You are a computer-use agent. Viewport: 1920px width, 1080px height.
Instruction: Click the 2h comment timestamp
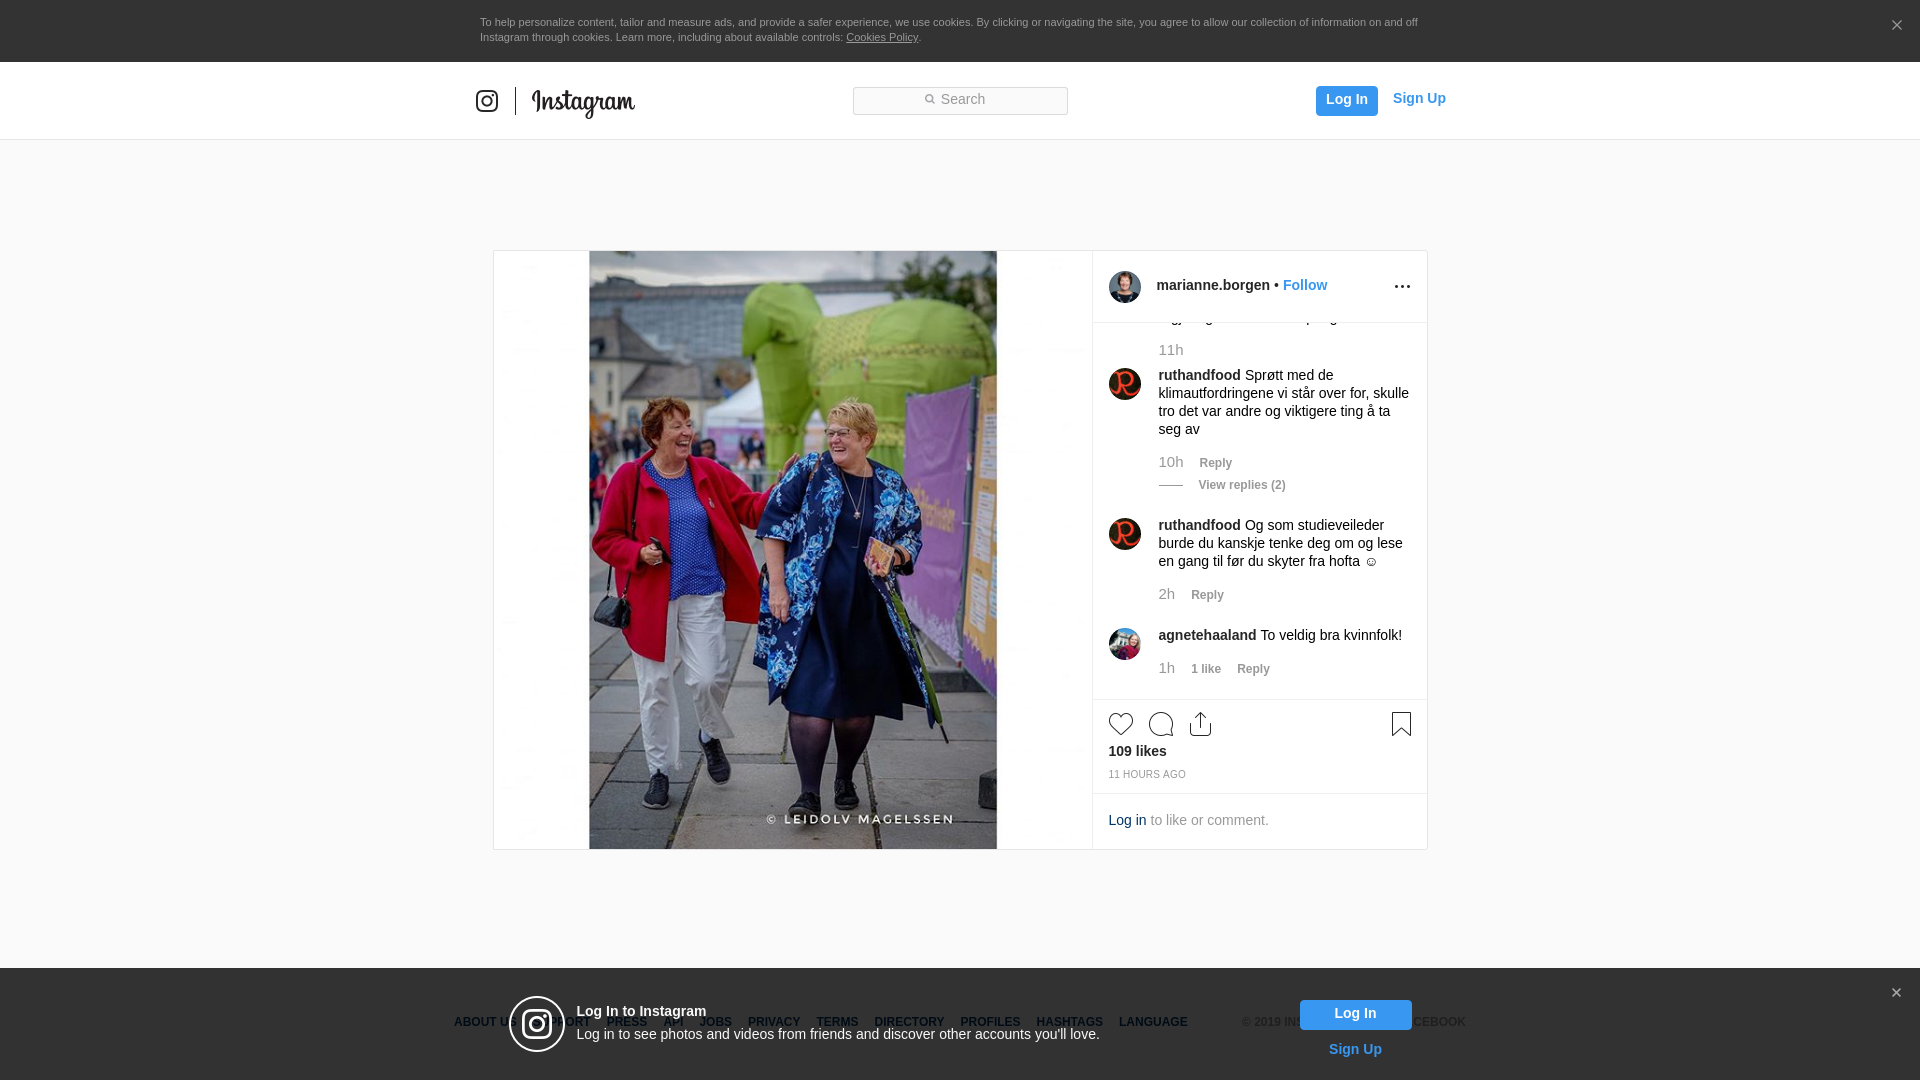coord(1166,594)
